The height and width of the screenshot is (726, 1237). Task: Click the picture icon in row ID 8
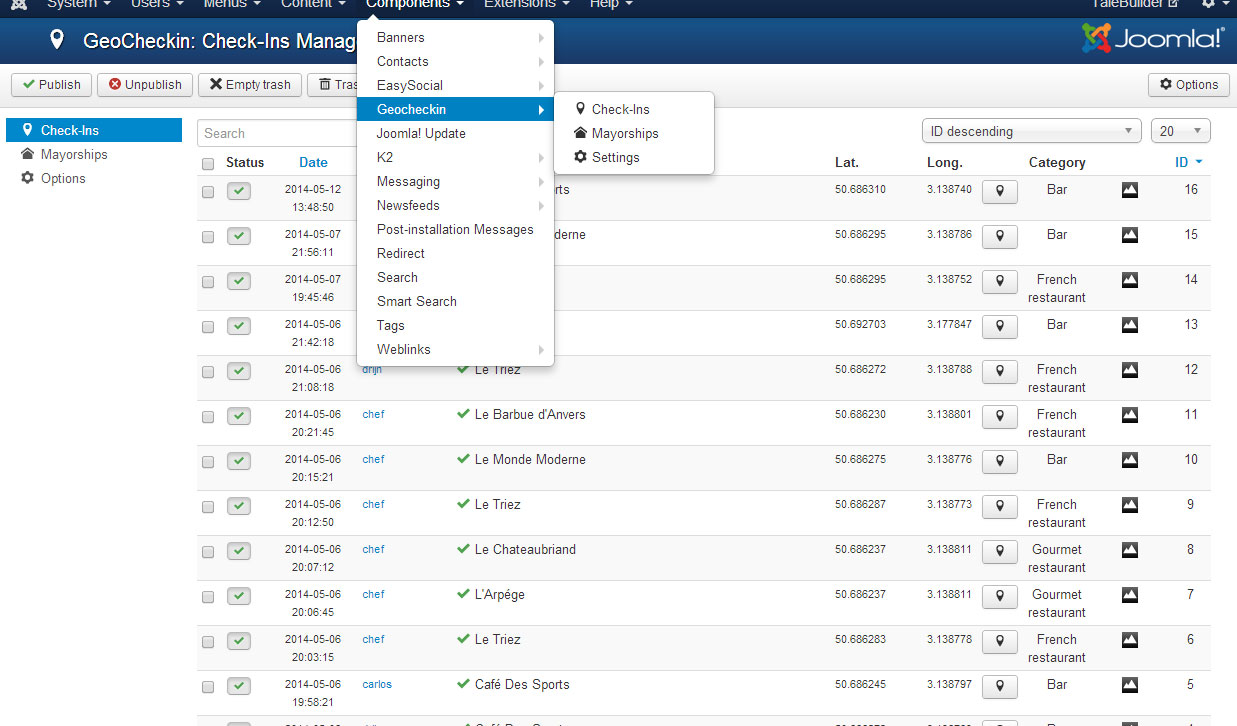click(1130, 550)
